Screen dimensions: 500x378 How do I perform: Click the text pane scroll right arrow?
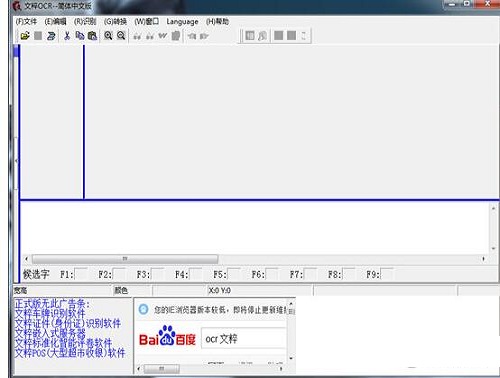(x=484, y=259)
